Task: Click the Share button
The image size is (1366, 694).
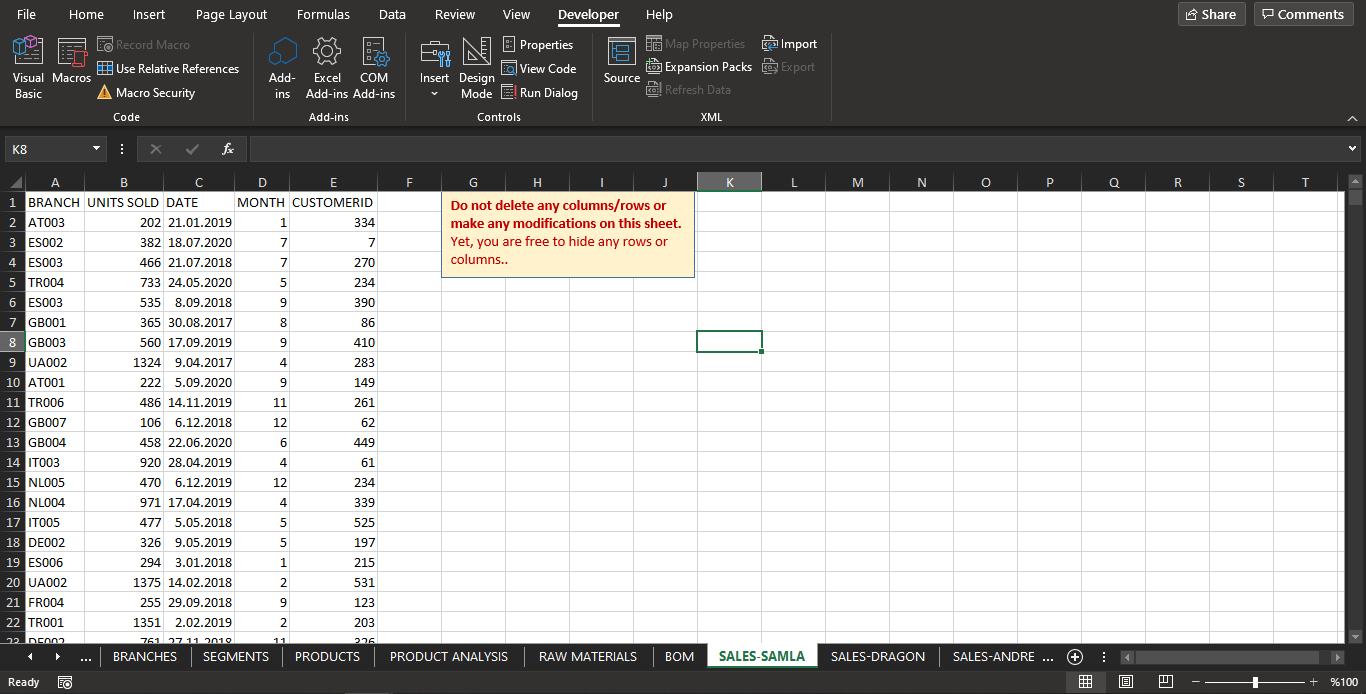Action: 1210,14
